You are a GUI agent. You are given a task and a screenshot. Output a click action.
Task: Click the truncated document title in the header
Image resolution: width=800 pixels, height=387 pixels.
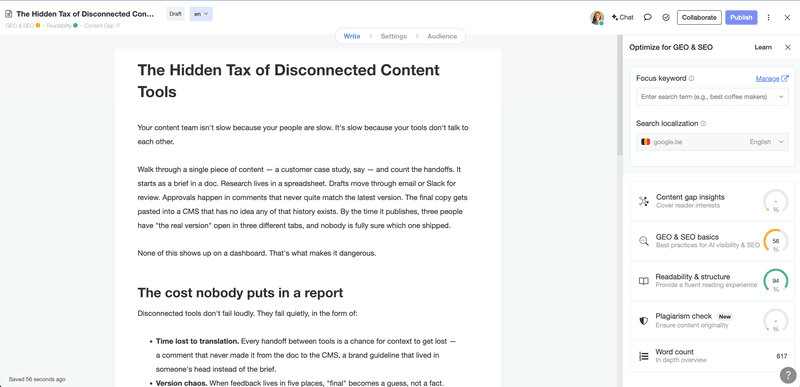[x=85, y=14]
